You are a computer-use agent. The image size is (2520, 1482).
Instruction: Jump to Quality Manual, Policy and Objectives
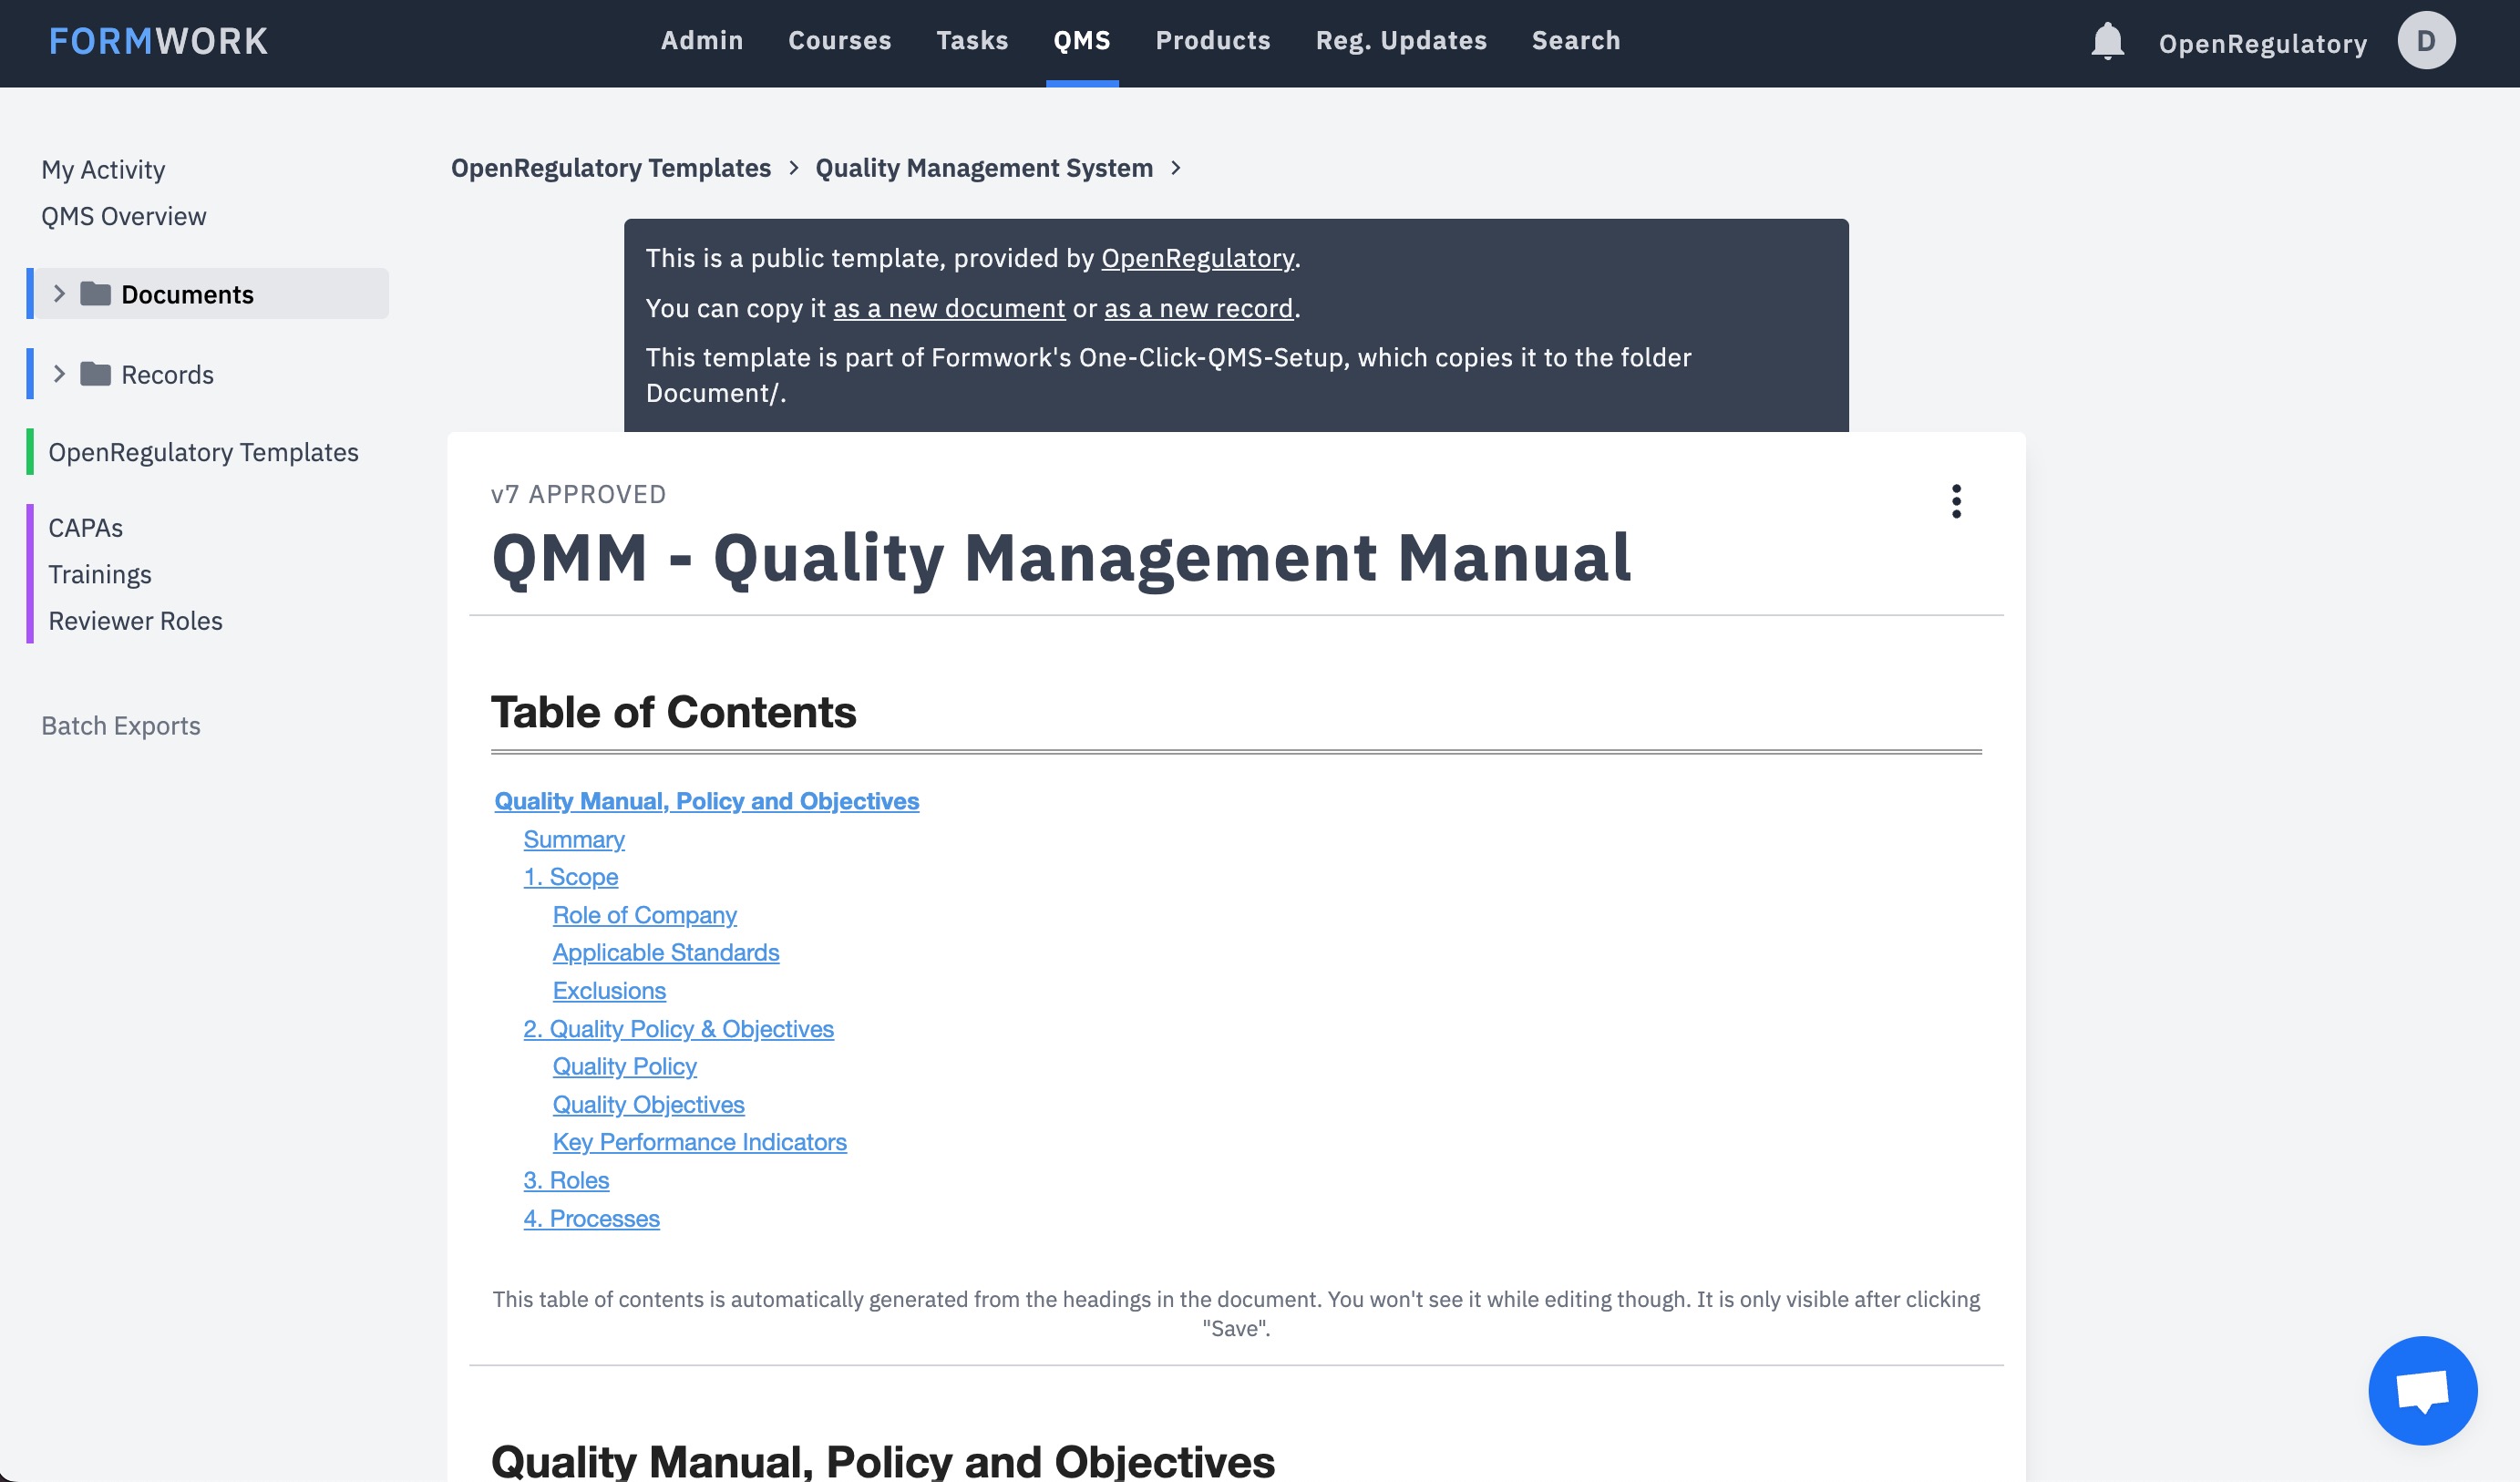pos(706,801)
